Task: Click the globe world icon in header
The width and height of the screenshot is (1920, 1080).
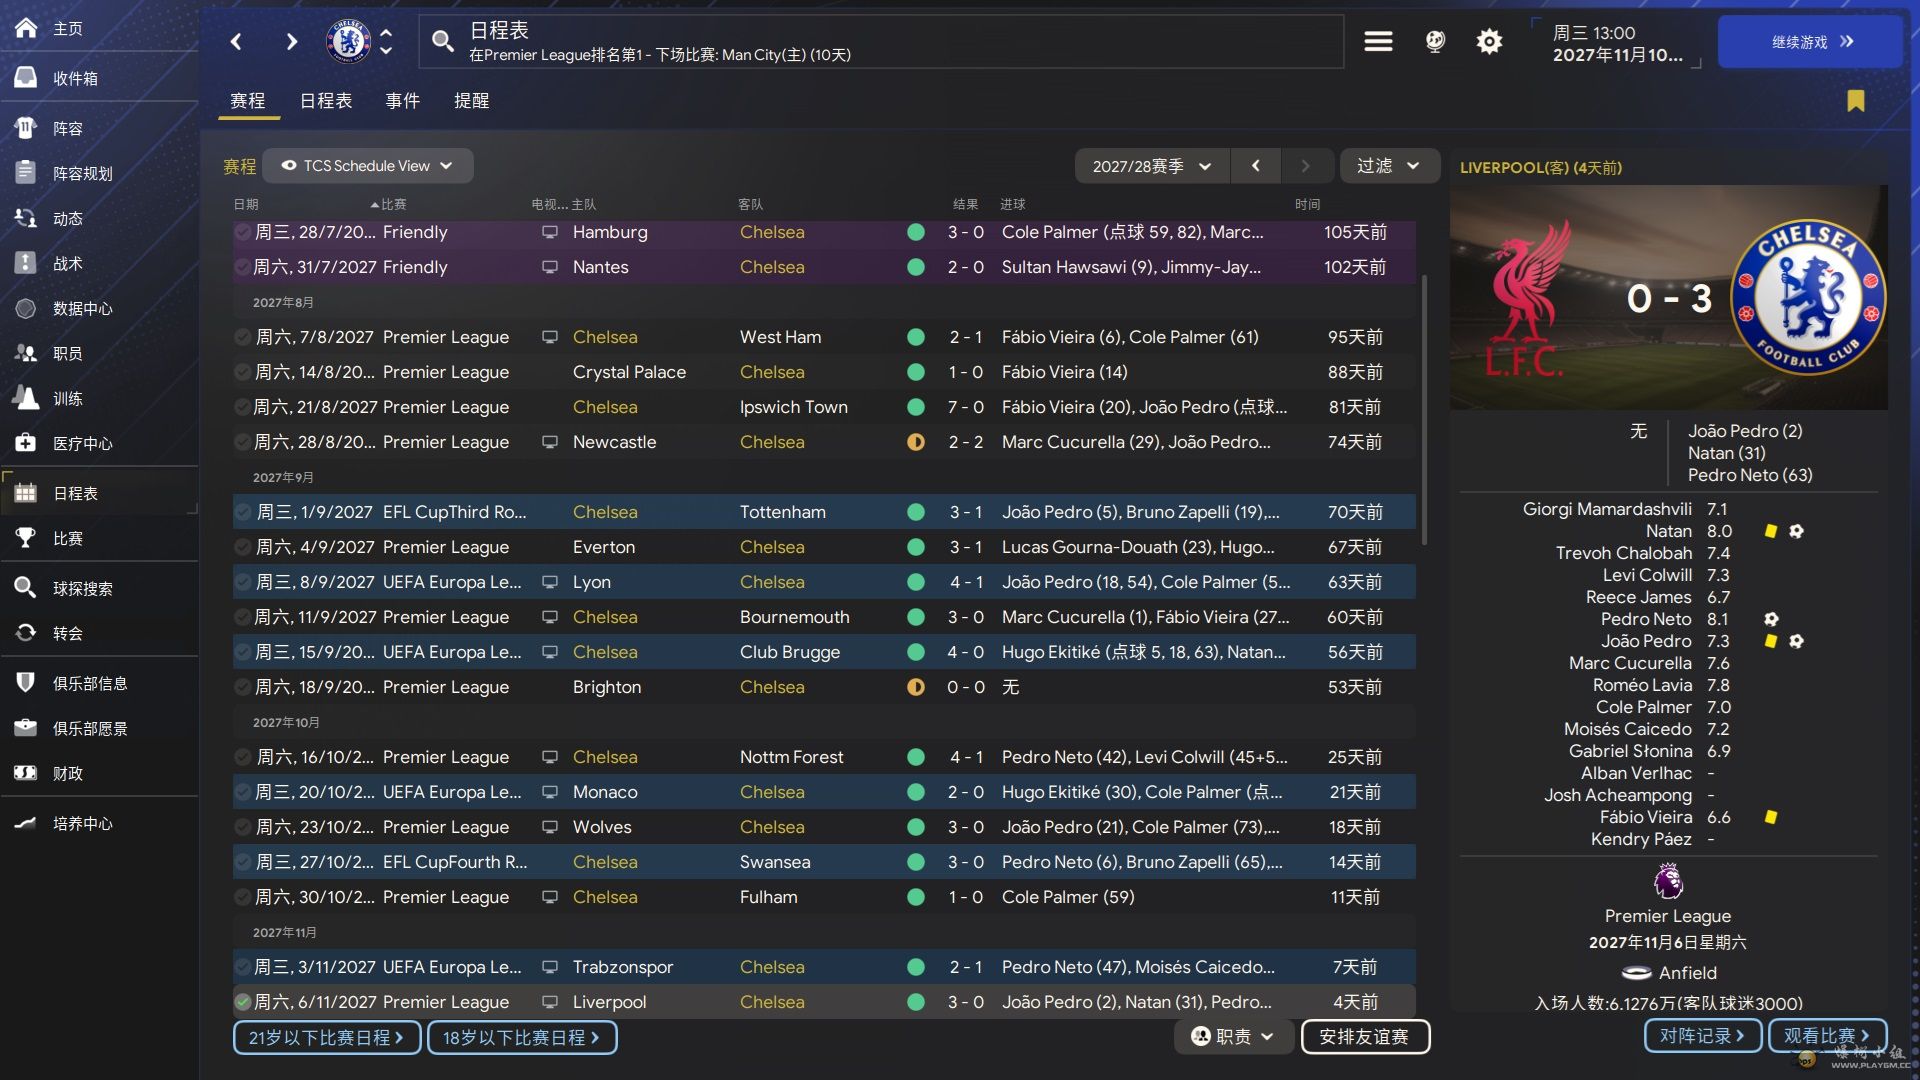Action: coord(1435,41)
